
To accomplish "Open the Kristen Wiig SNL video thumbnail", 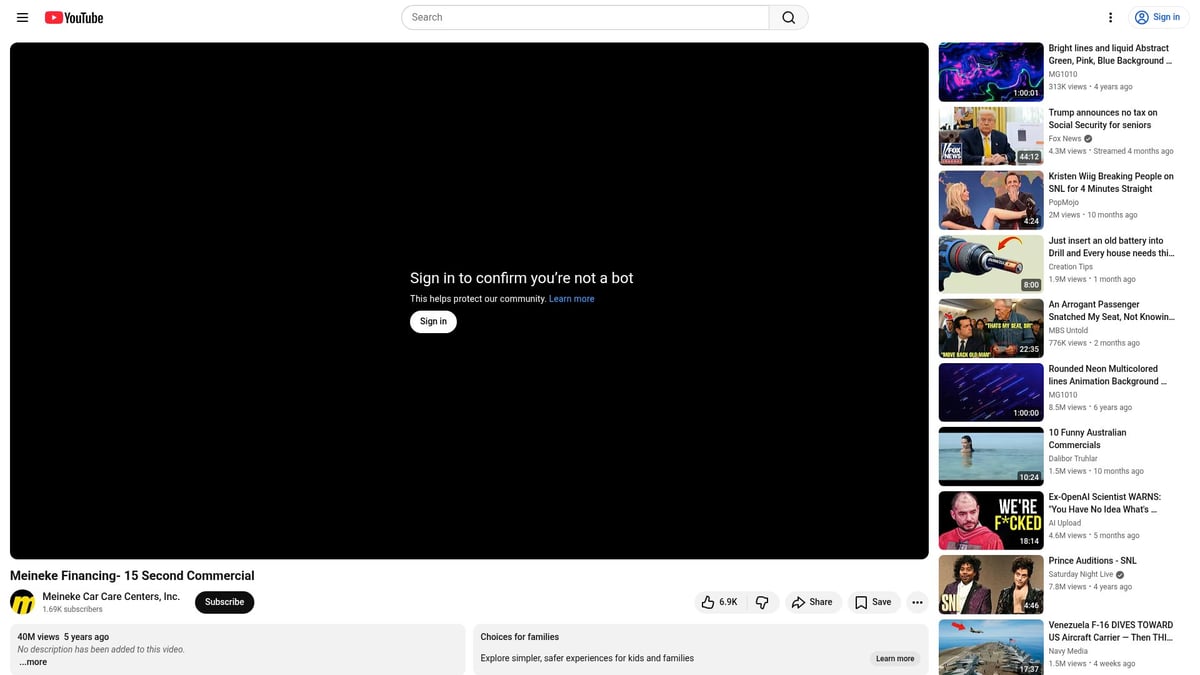I will (990, 200).
